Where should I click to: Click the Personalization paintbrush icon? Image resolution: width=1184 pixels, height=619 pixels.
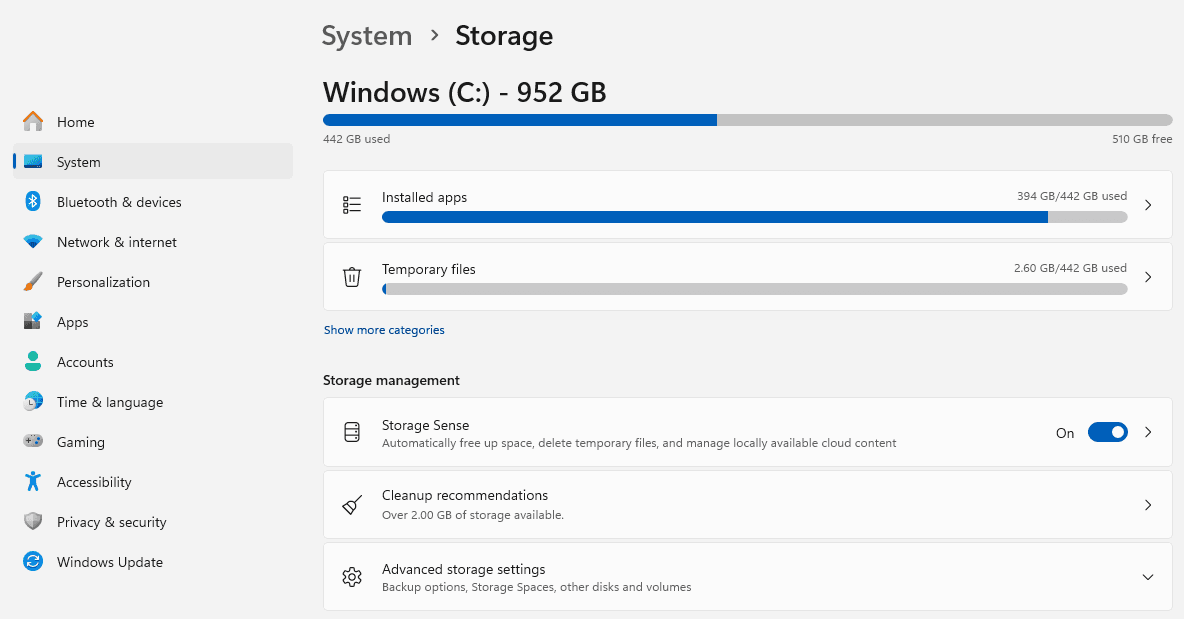pyautogui.click(x=33, y=282)
